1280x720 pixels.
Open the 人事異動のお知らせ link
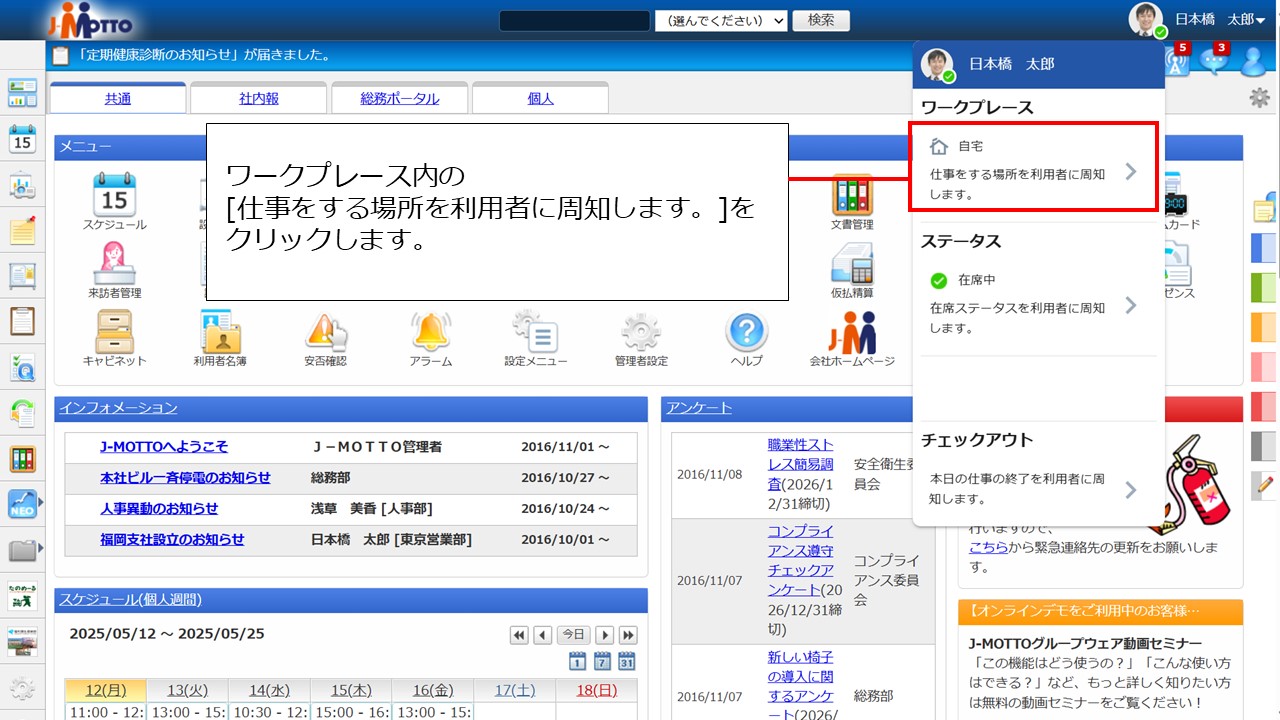coord(159,508)
